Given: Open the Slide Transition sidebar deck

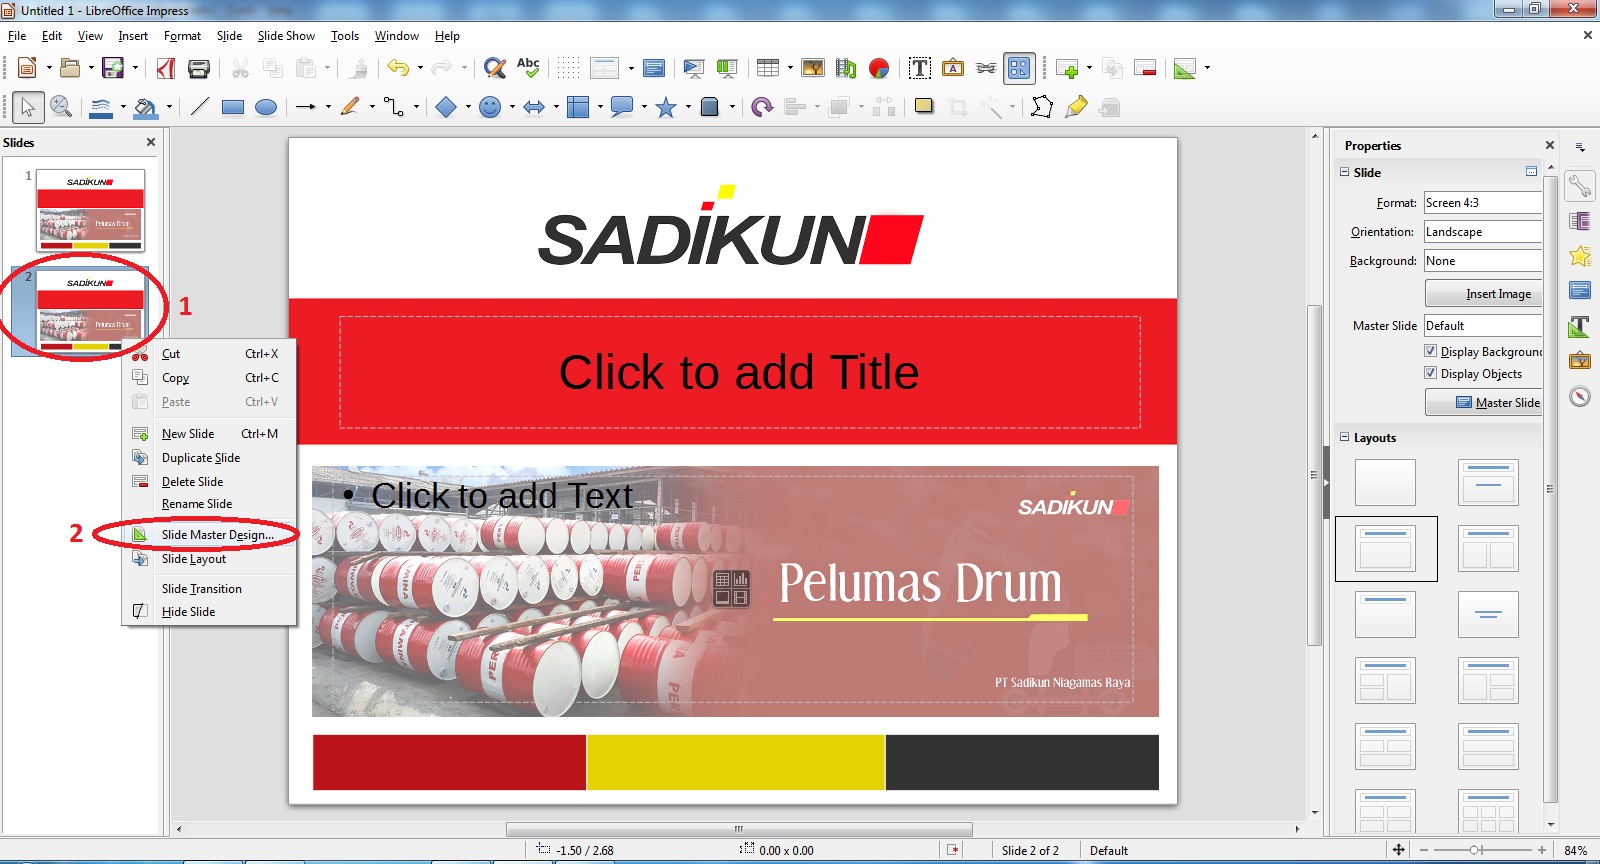Looking at the screenshot, I should coord(1580,221).
